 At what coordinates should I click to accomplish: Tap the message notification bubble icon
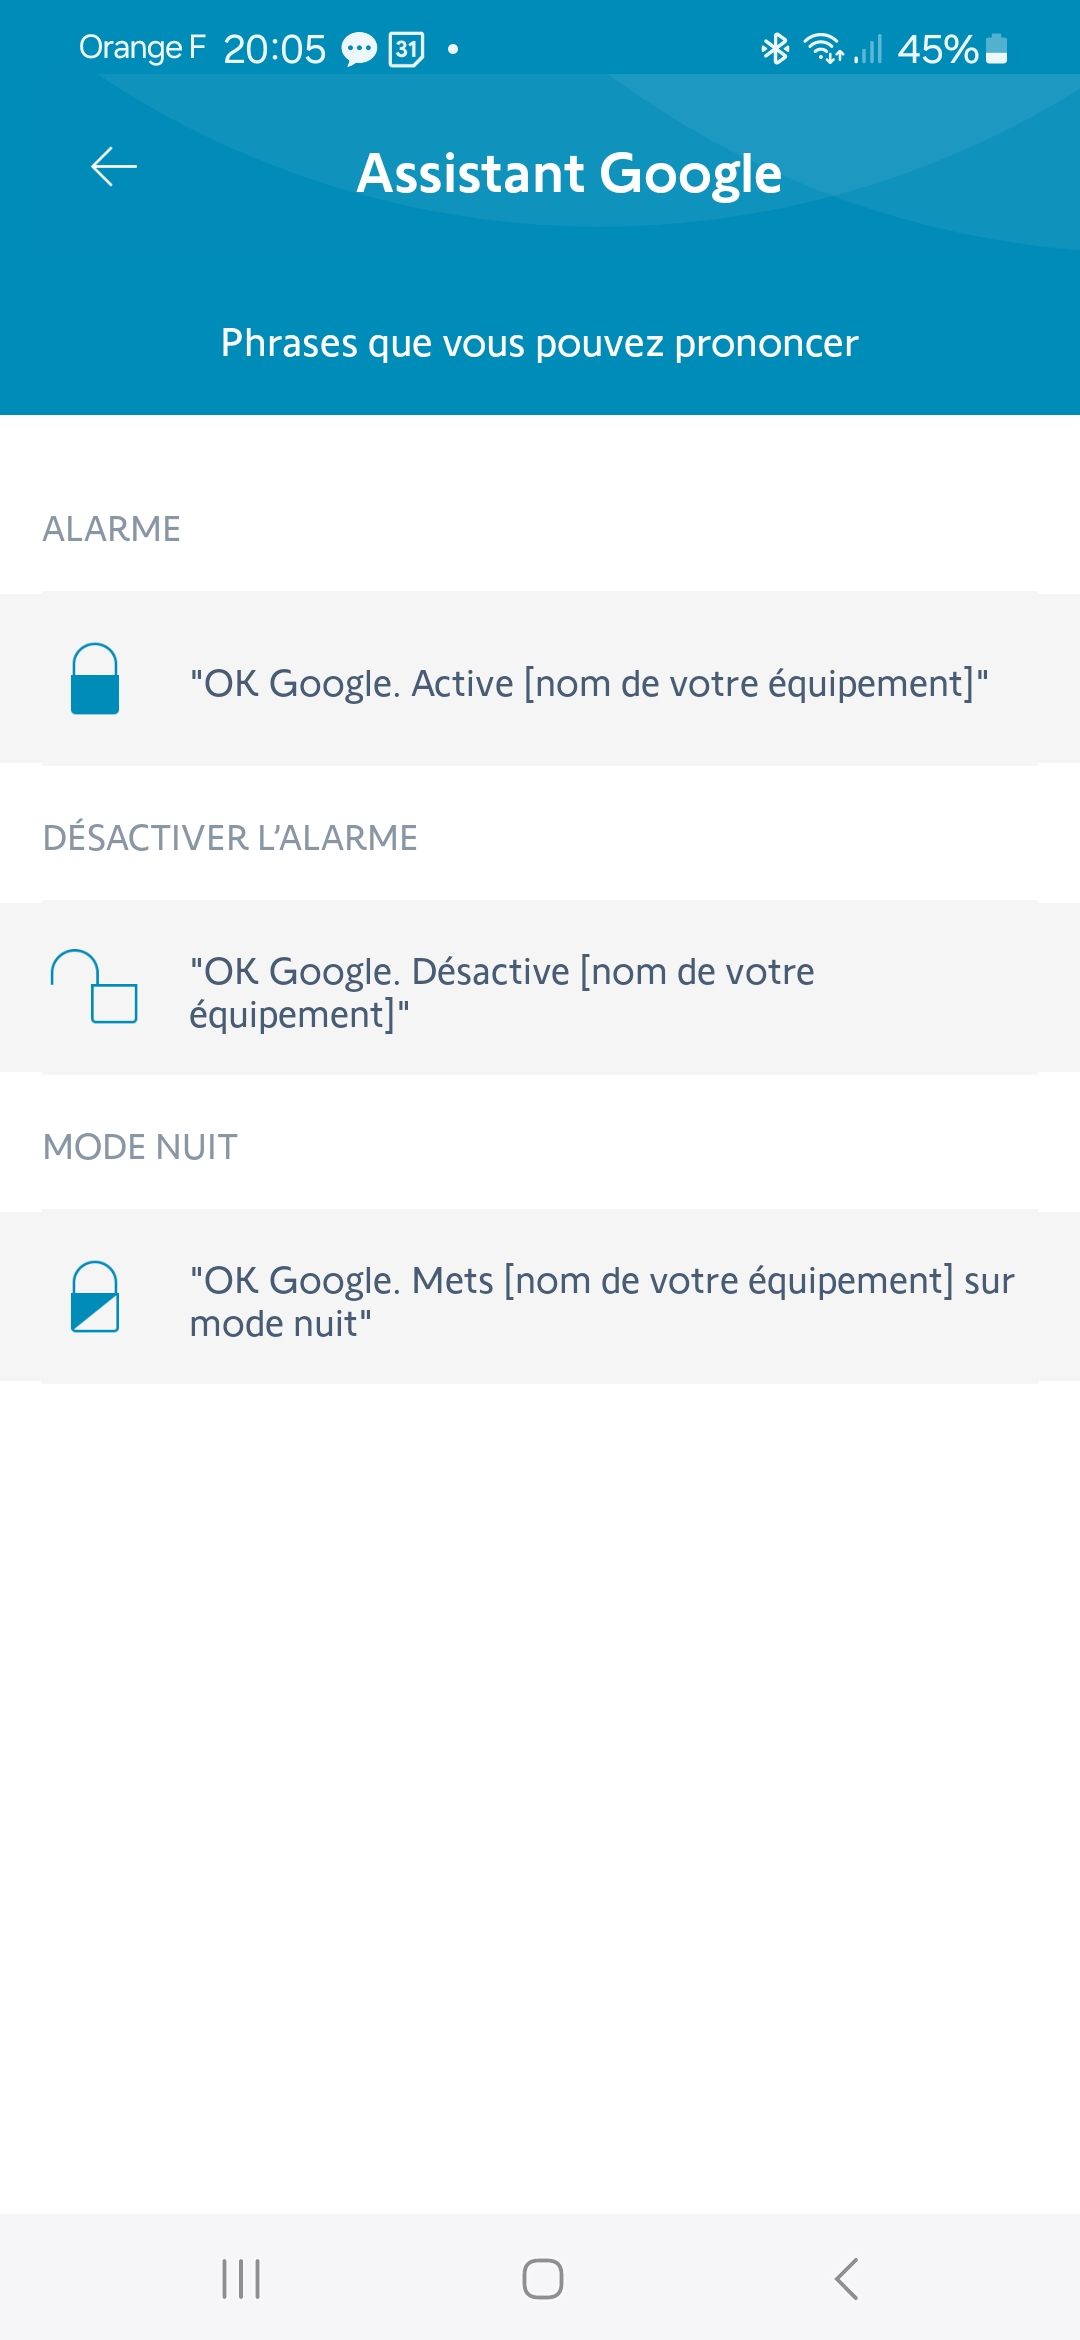pyautogui.click(x=359, y=48)
